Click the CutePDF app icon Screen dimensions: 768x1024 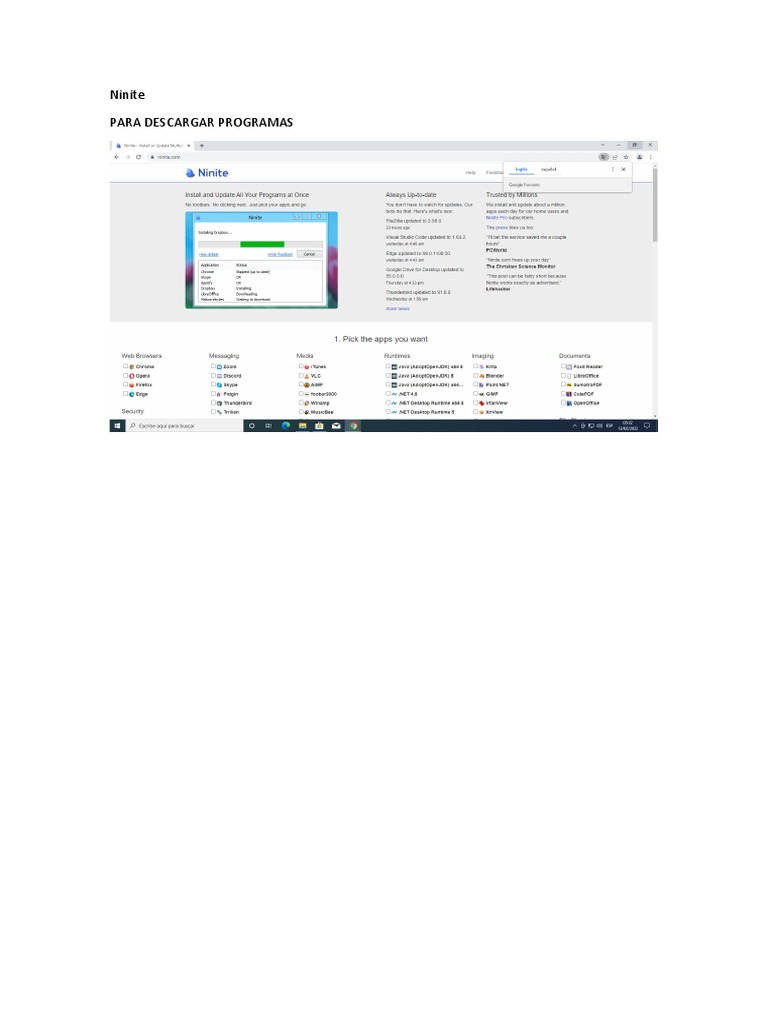click(569, 394)
